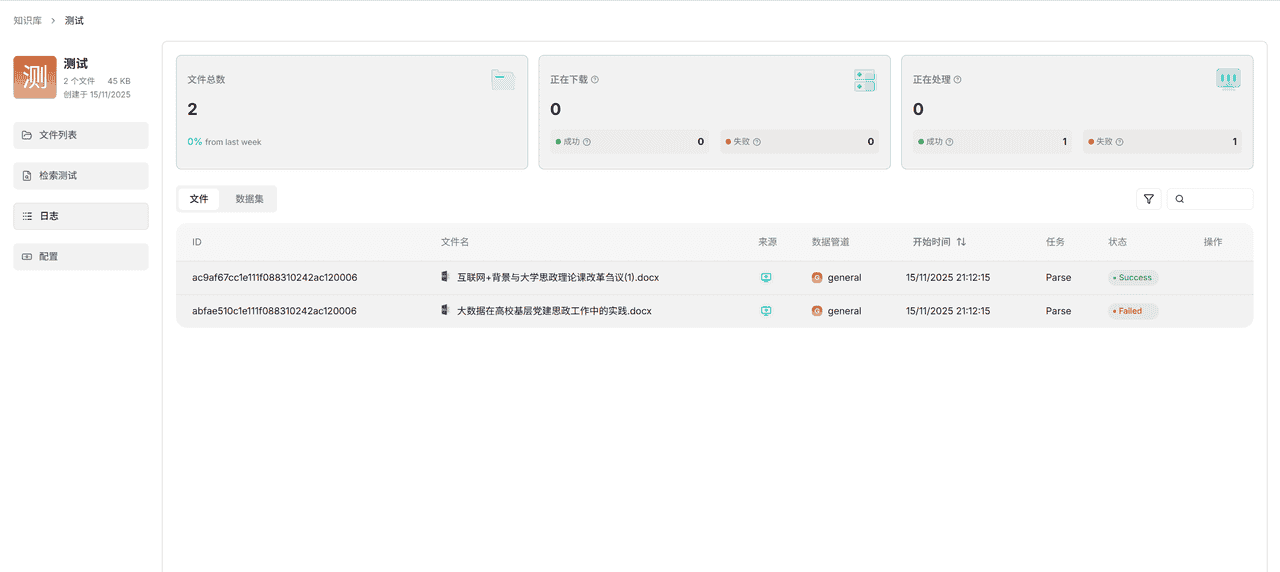Switch to the 数据集 tab
Viewport: 1280px width, 572px height.
click(x=249, y=199)
